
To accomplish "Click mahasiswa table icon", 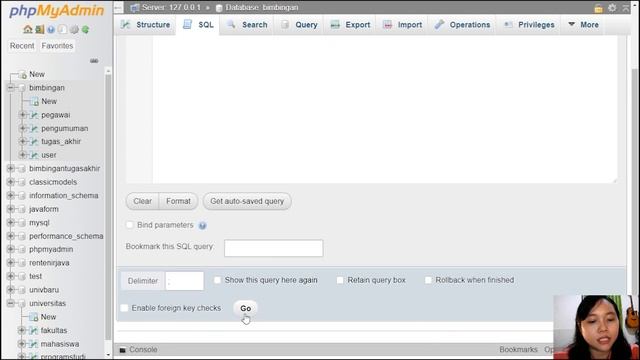I will (34, 344).
